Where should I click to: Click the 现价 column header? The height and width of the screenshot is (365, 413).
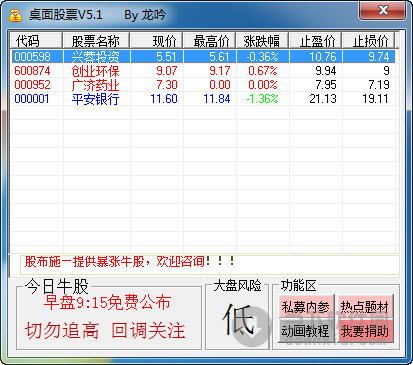156,41
